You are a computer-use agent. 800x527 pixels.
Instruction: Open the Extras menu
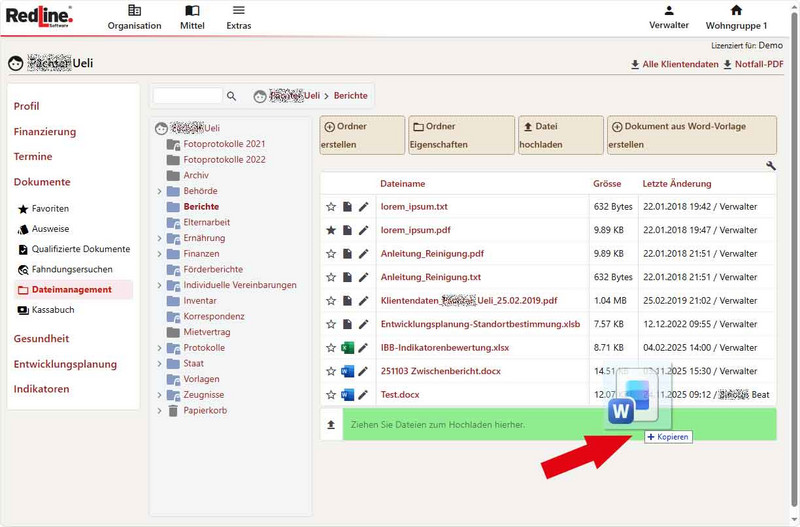(238, 17)
